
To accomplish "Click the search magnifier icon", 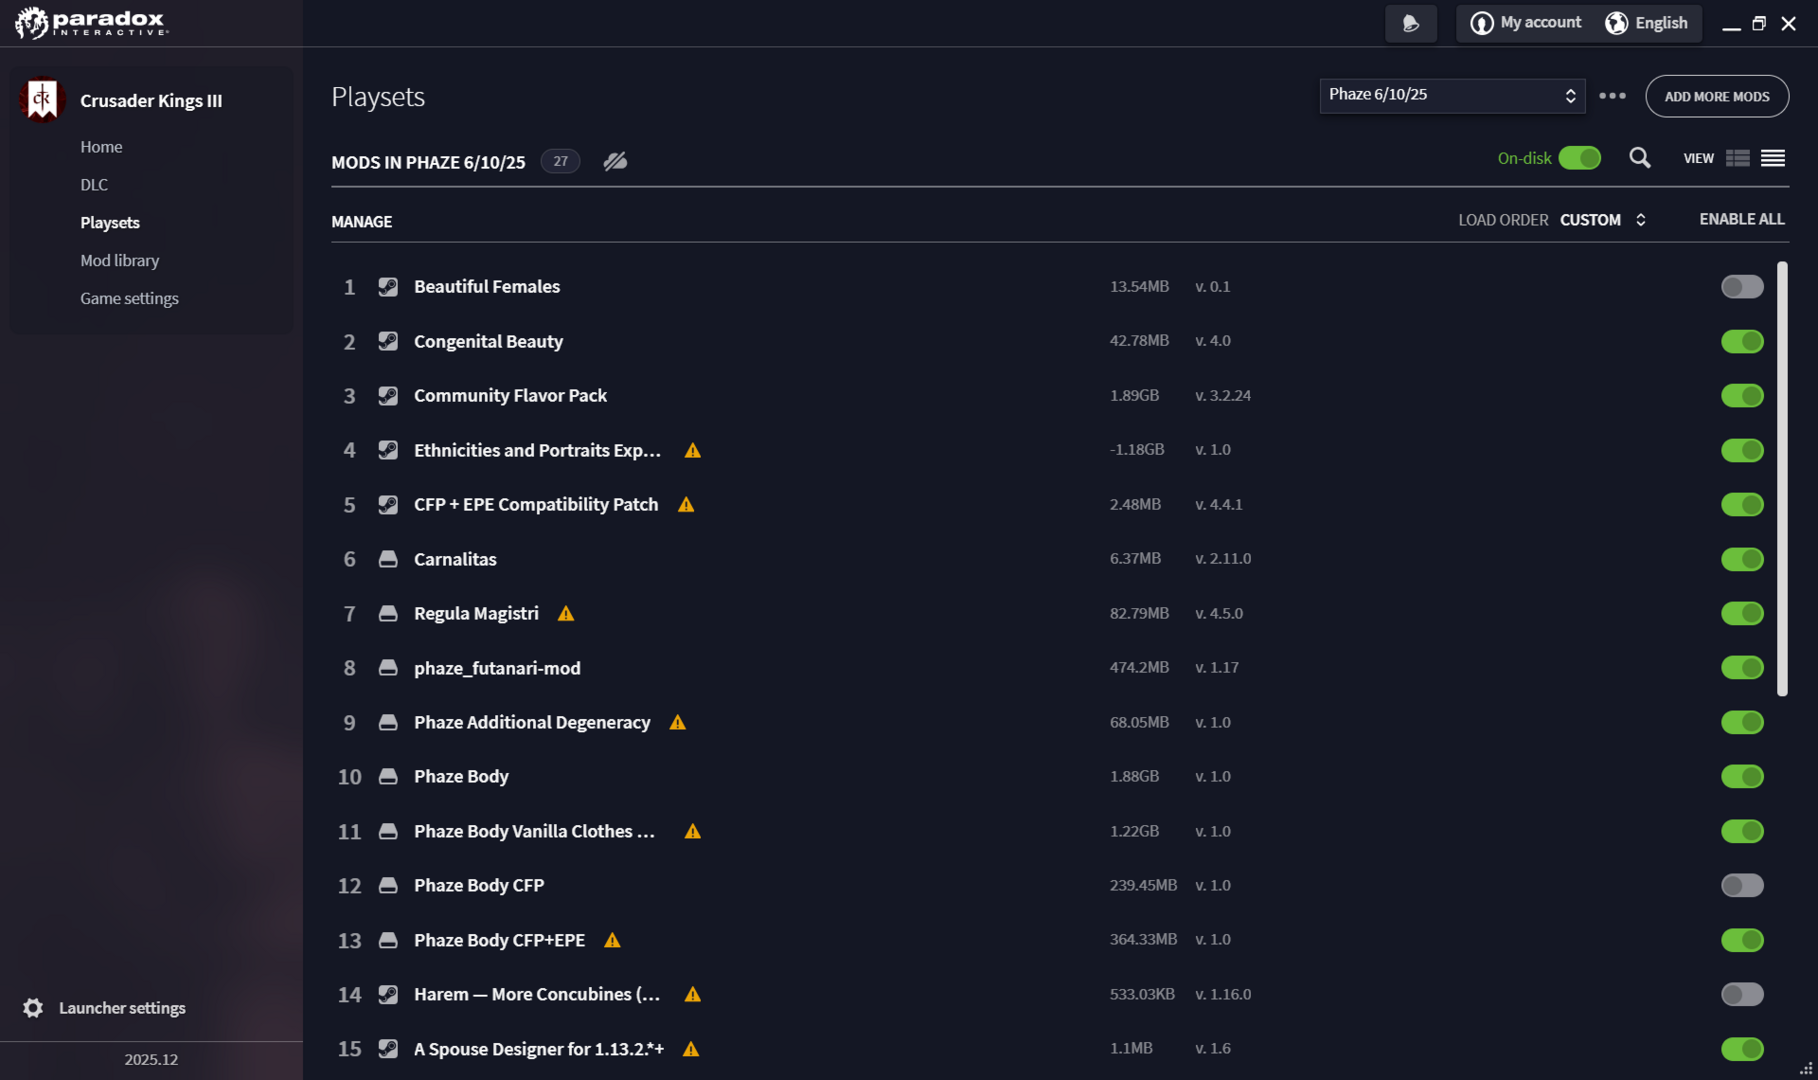I will (x=1640, y=158).
